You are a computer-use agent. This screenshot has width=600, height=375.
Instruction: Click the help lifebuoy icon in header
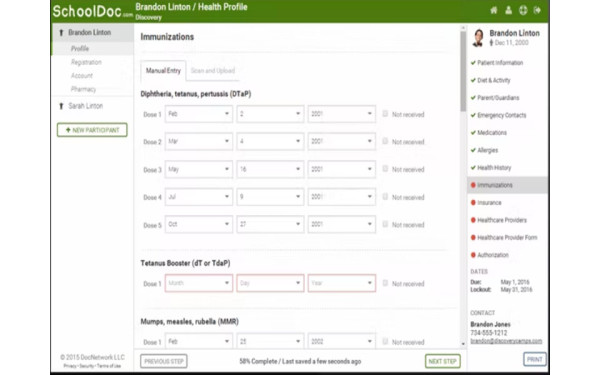tap(523, 10)
